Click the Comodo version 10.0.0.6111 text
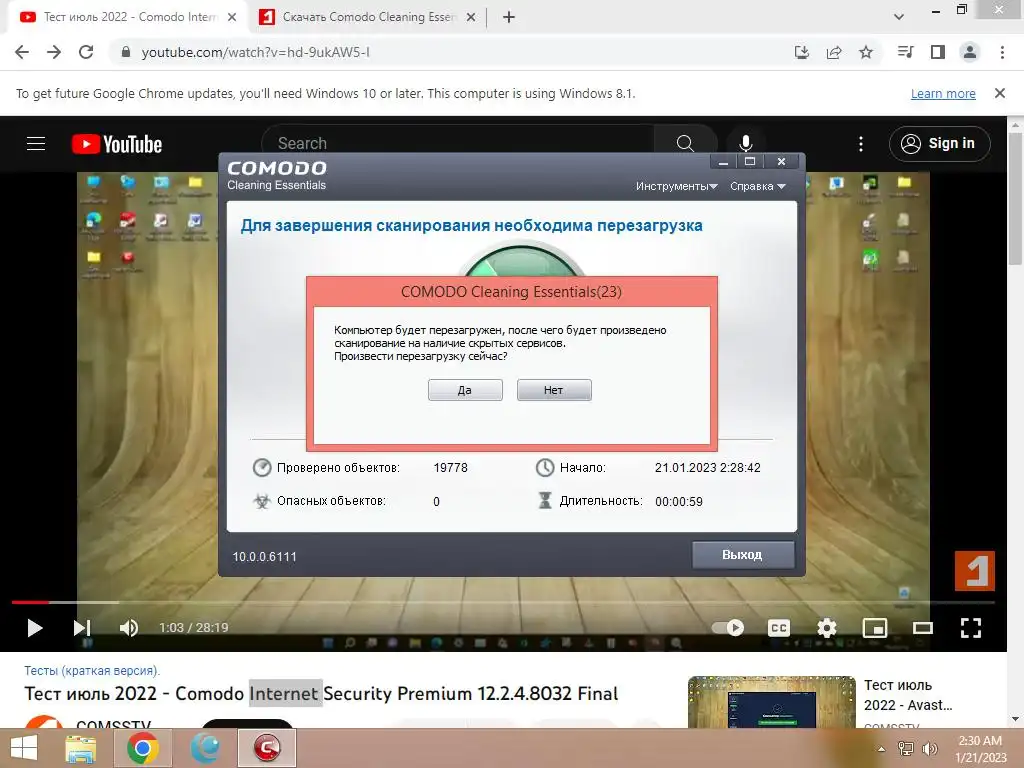This screenshot has height=768, width=1024. click(x=264, y=557)
